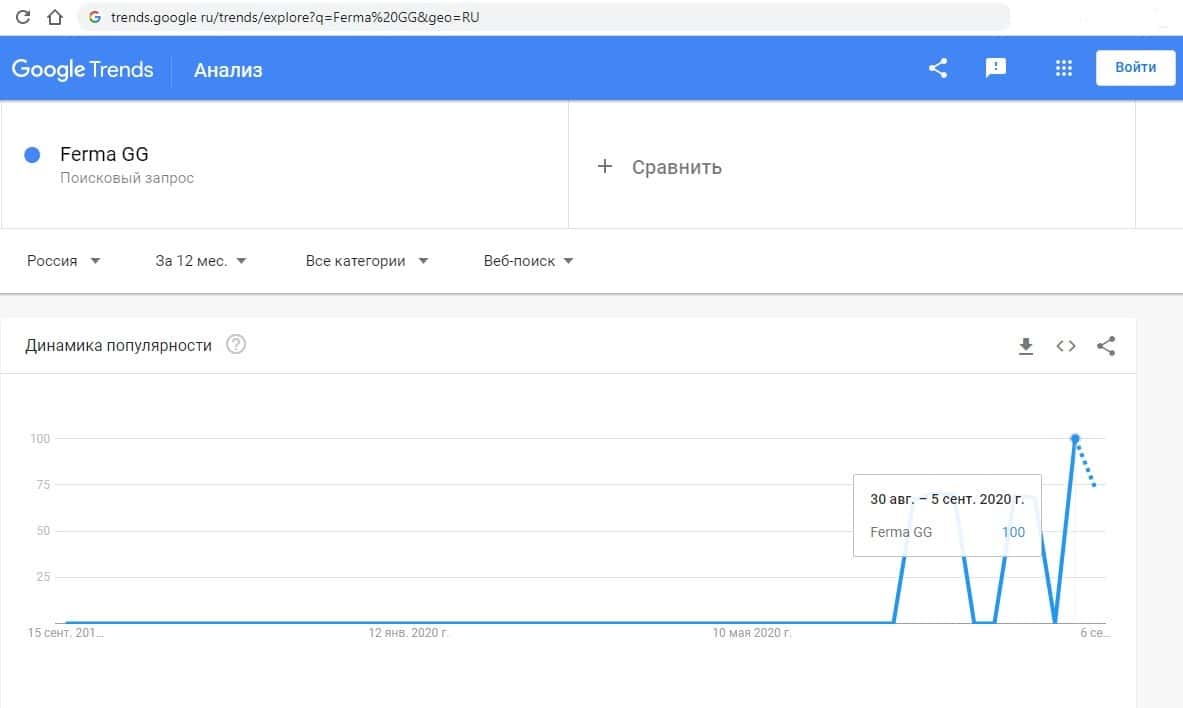This screenshot has height=708, width=1183.
Task: Select the Анализ header item
Action: pos(228,70)
